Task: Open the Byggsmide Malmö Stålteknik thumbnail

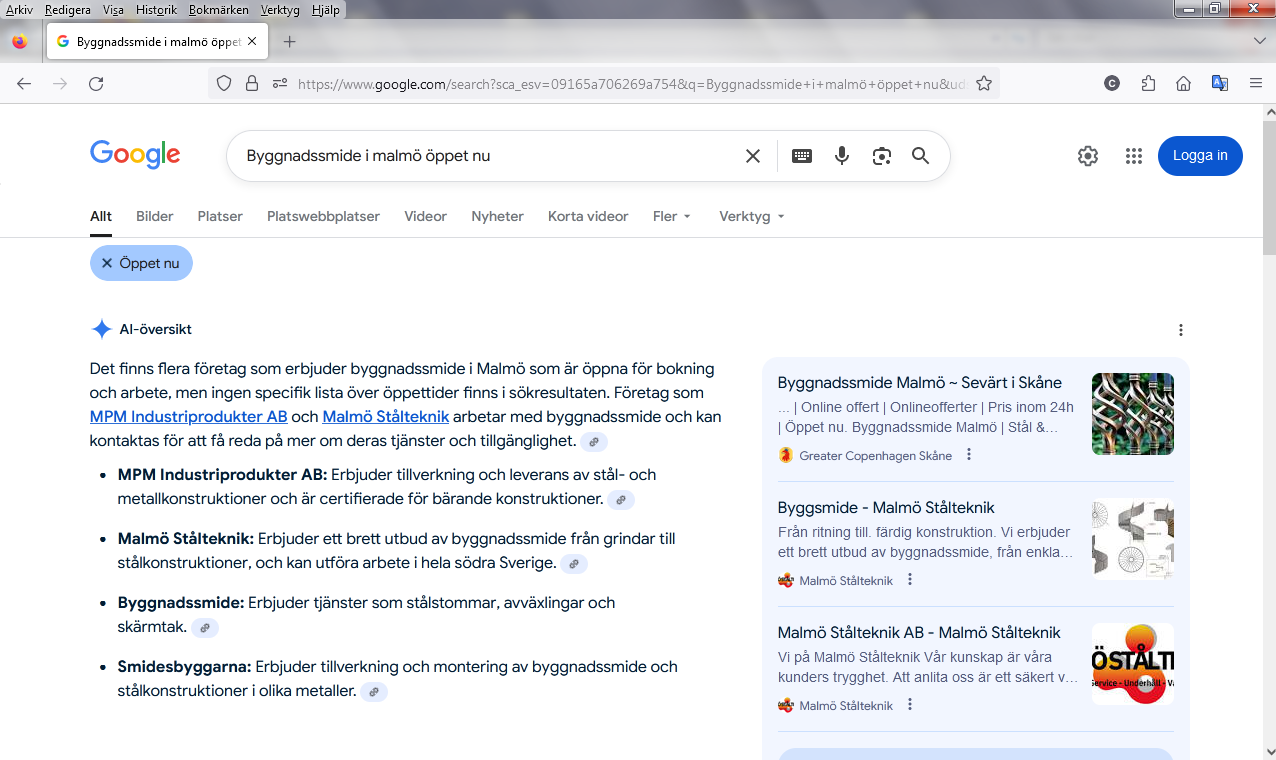Action: point(1132,539)
